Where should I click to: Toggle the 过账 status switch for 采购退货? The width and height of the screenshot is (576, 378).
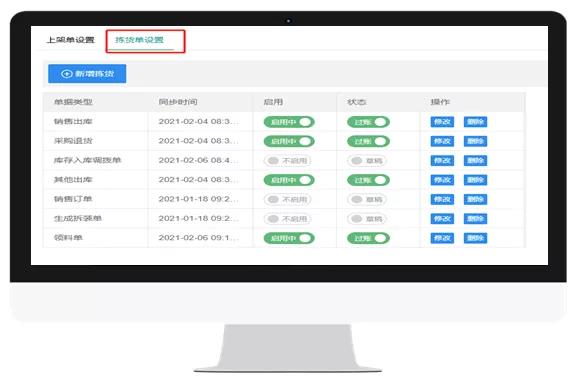click(368, 141)
